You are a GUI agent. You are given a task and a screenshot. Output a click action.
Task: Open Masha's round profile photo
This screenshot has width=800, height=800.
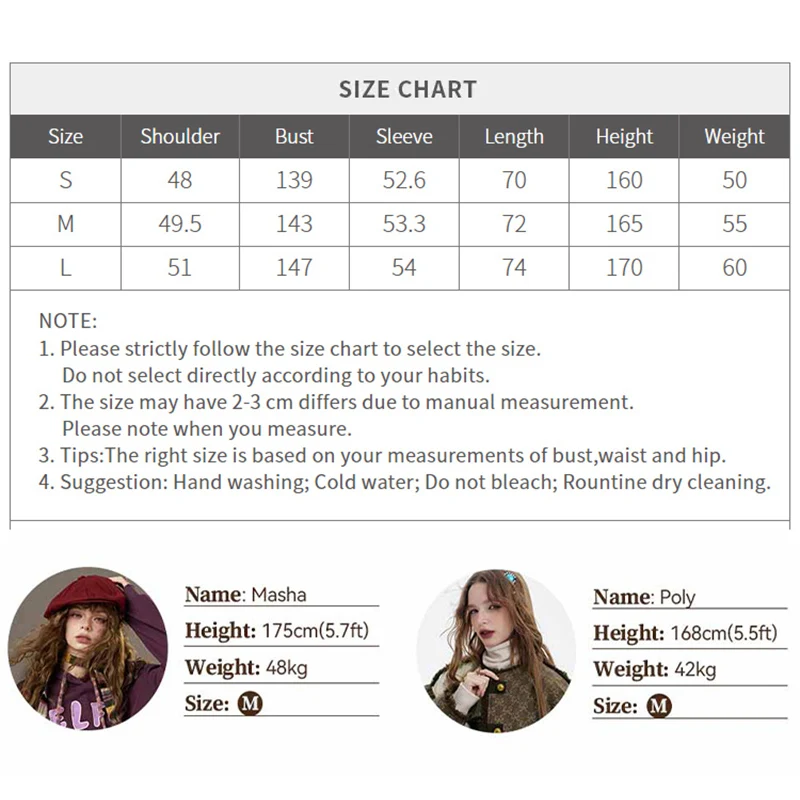[x=88, y=647]
